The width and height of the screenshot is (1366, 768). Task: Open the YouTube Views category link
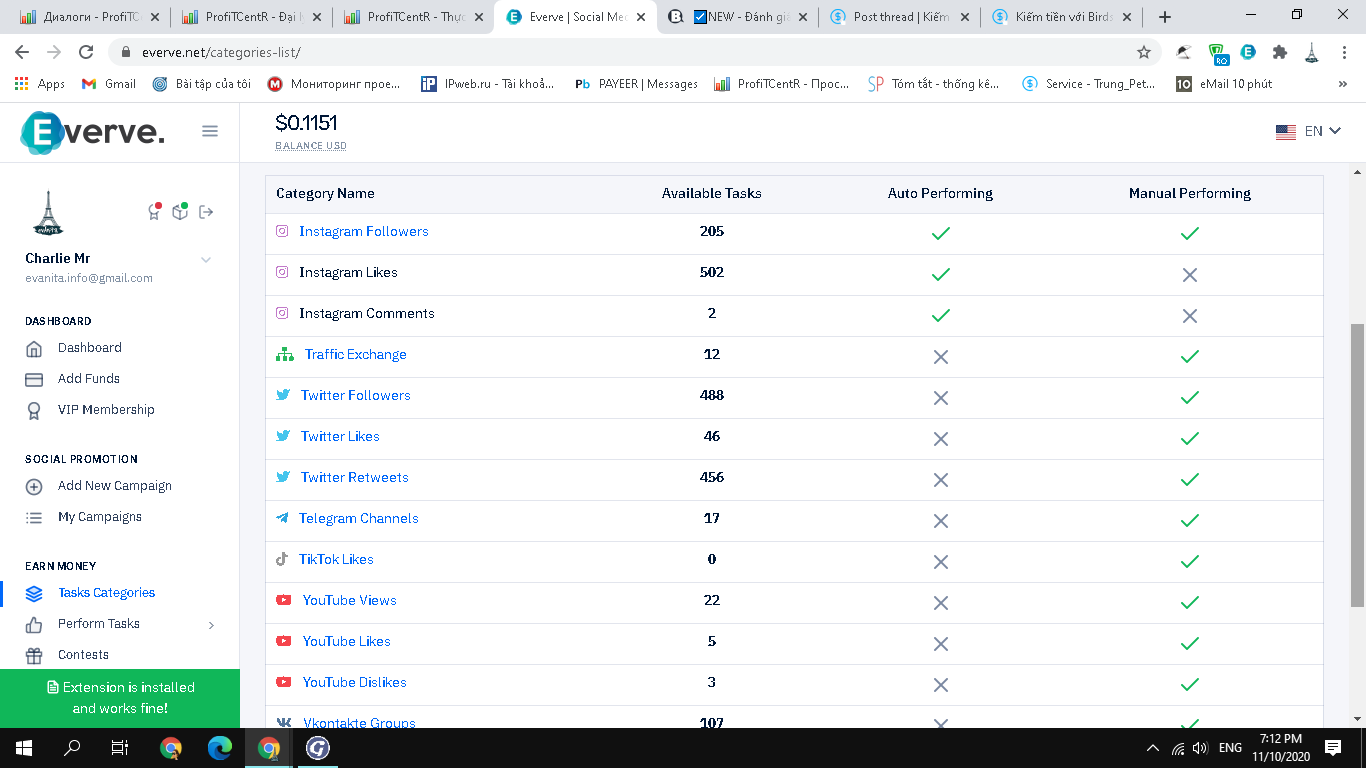tap(350, 600)
